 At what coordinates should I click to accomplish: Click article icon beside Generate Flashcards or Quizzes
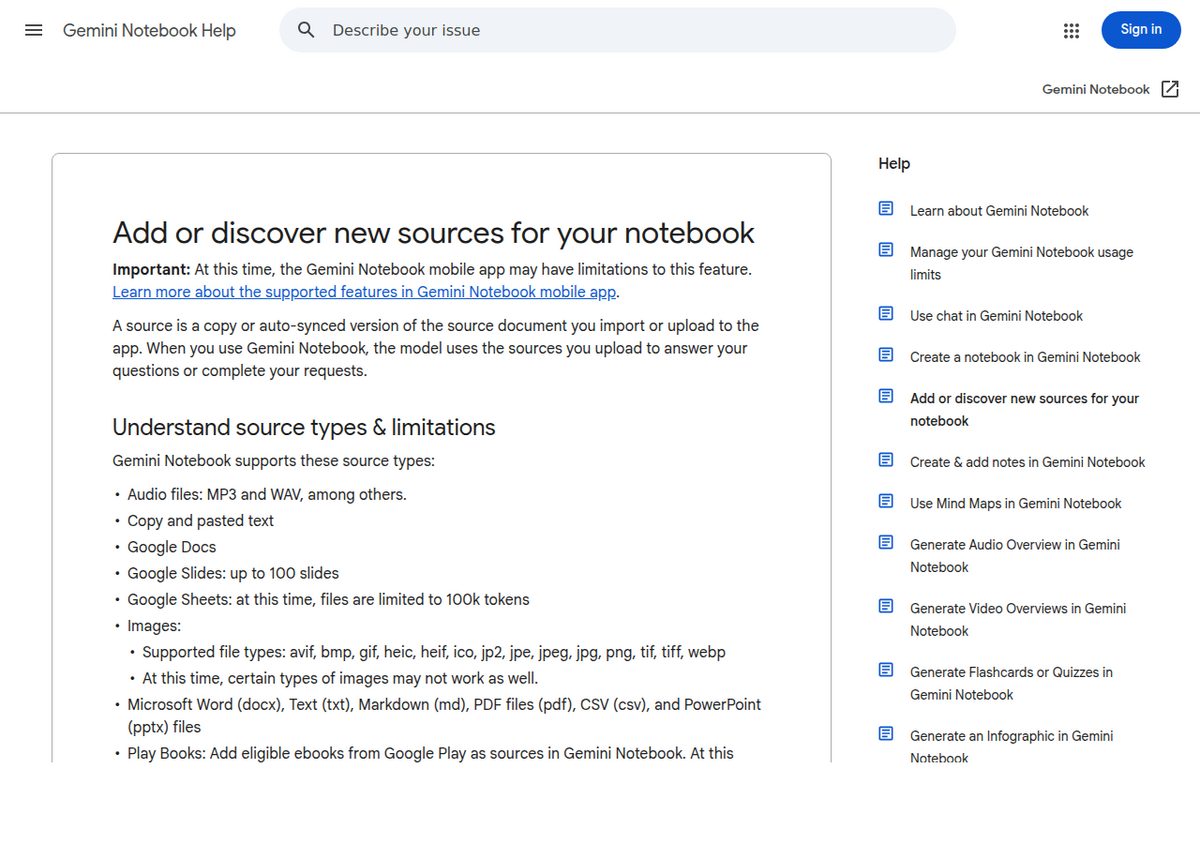886,670
